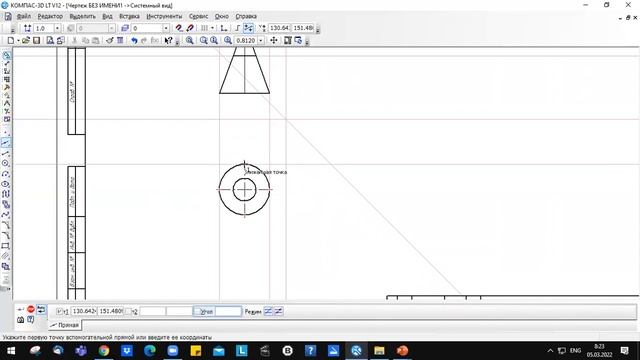Click the copy properties brush icon
640x360 pixels.
[109, 40]
